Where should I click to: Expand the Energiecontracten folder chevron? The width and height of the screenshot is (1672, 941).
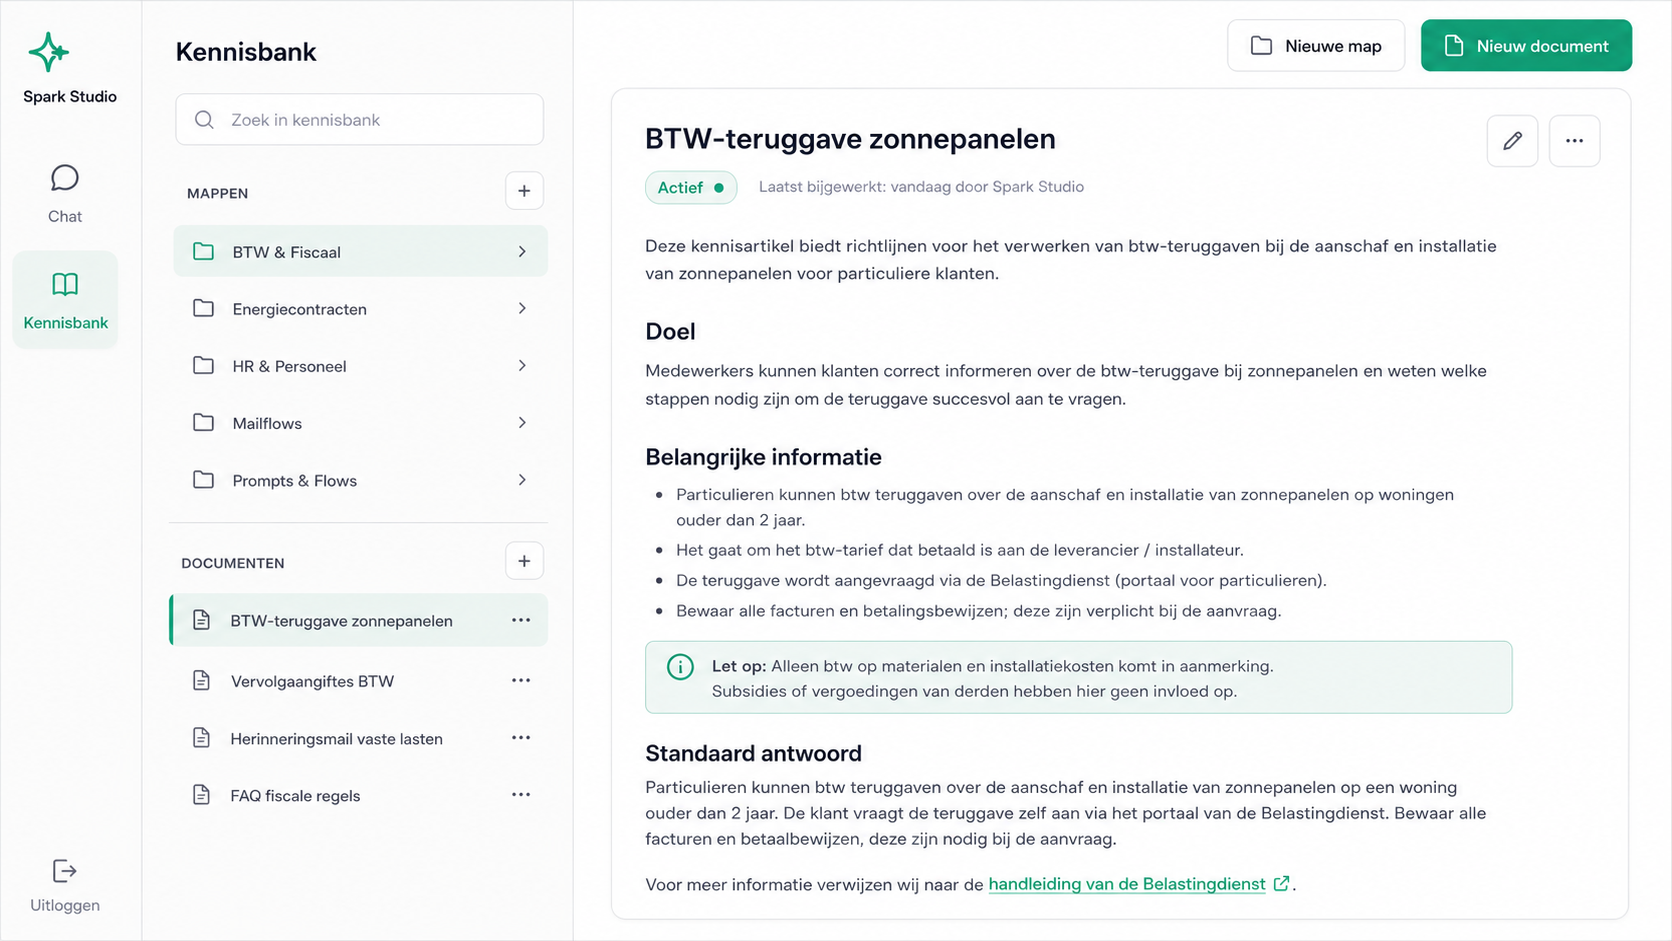click(522, 309)
